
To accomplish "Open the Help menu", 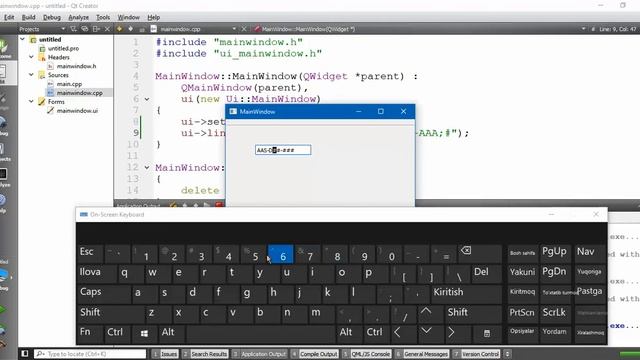I will [153, 17].
